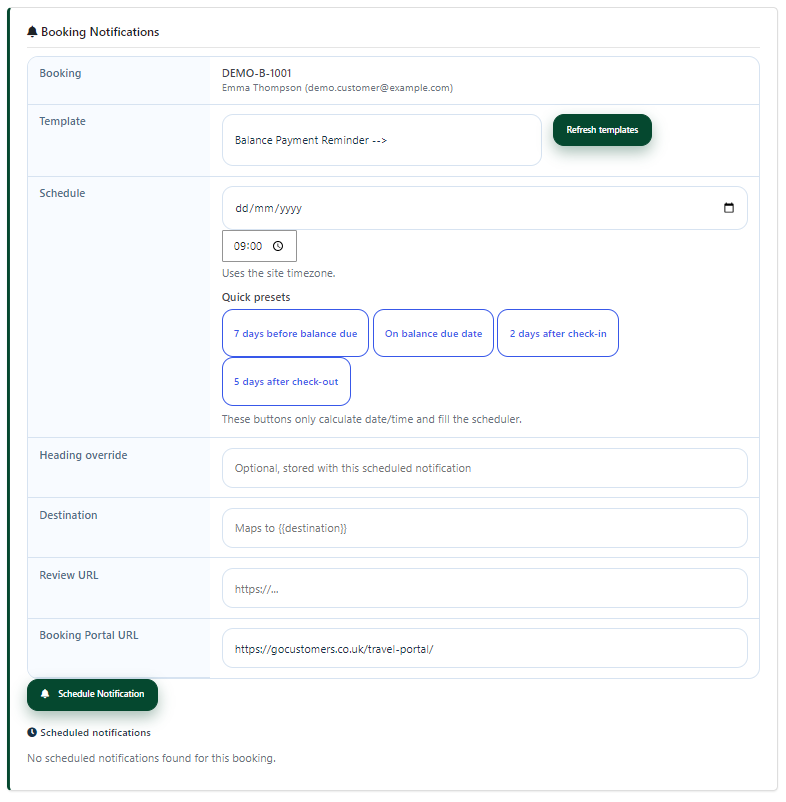Screen dimensions: 786x802
Task: Click the Template row label
Action: click(x=62, y=121)
